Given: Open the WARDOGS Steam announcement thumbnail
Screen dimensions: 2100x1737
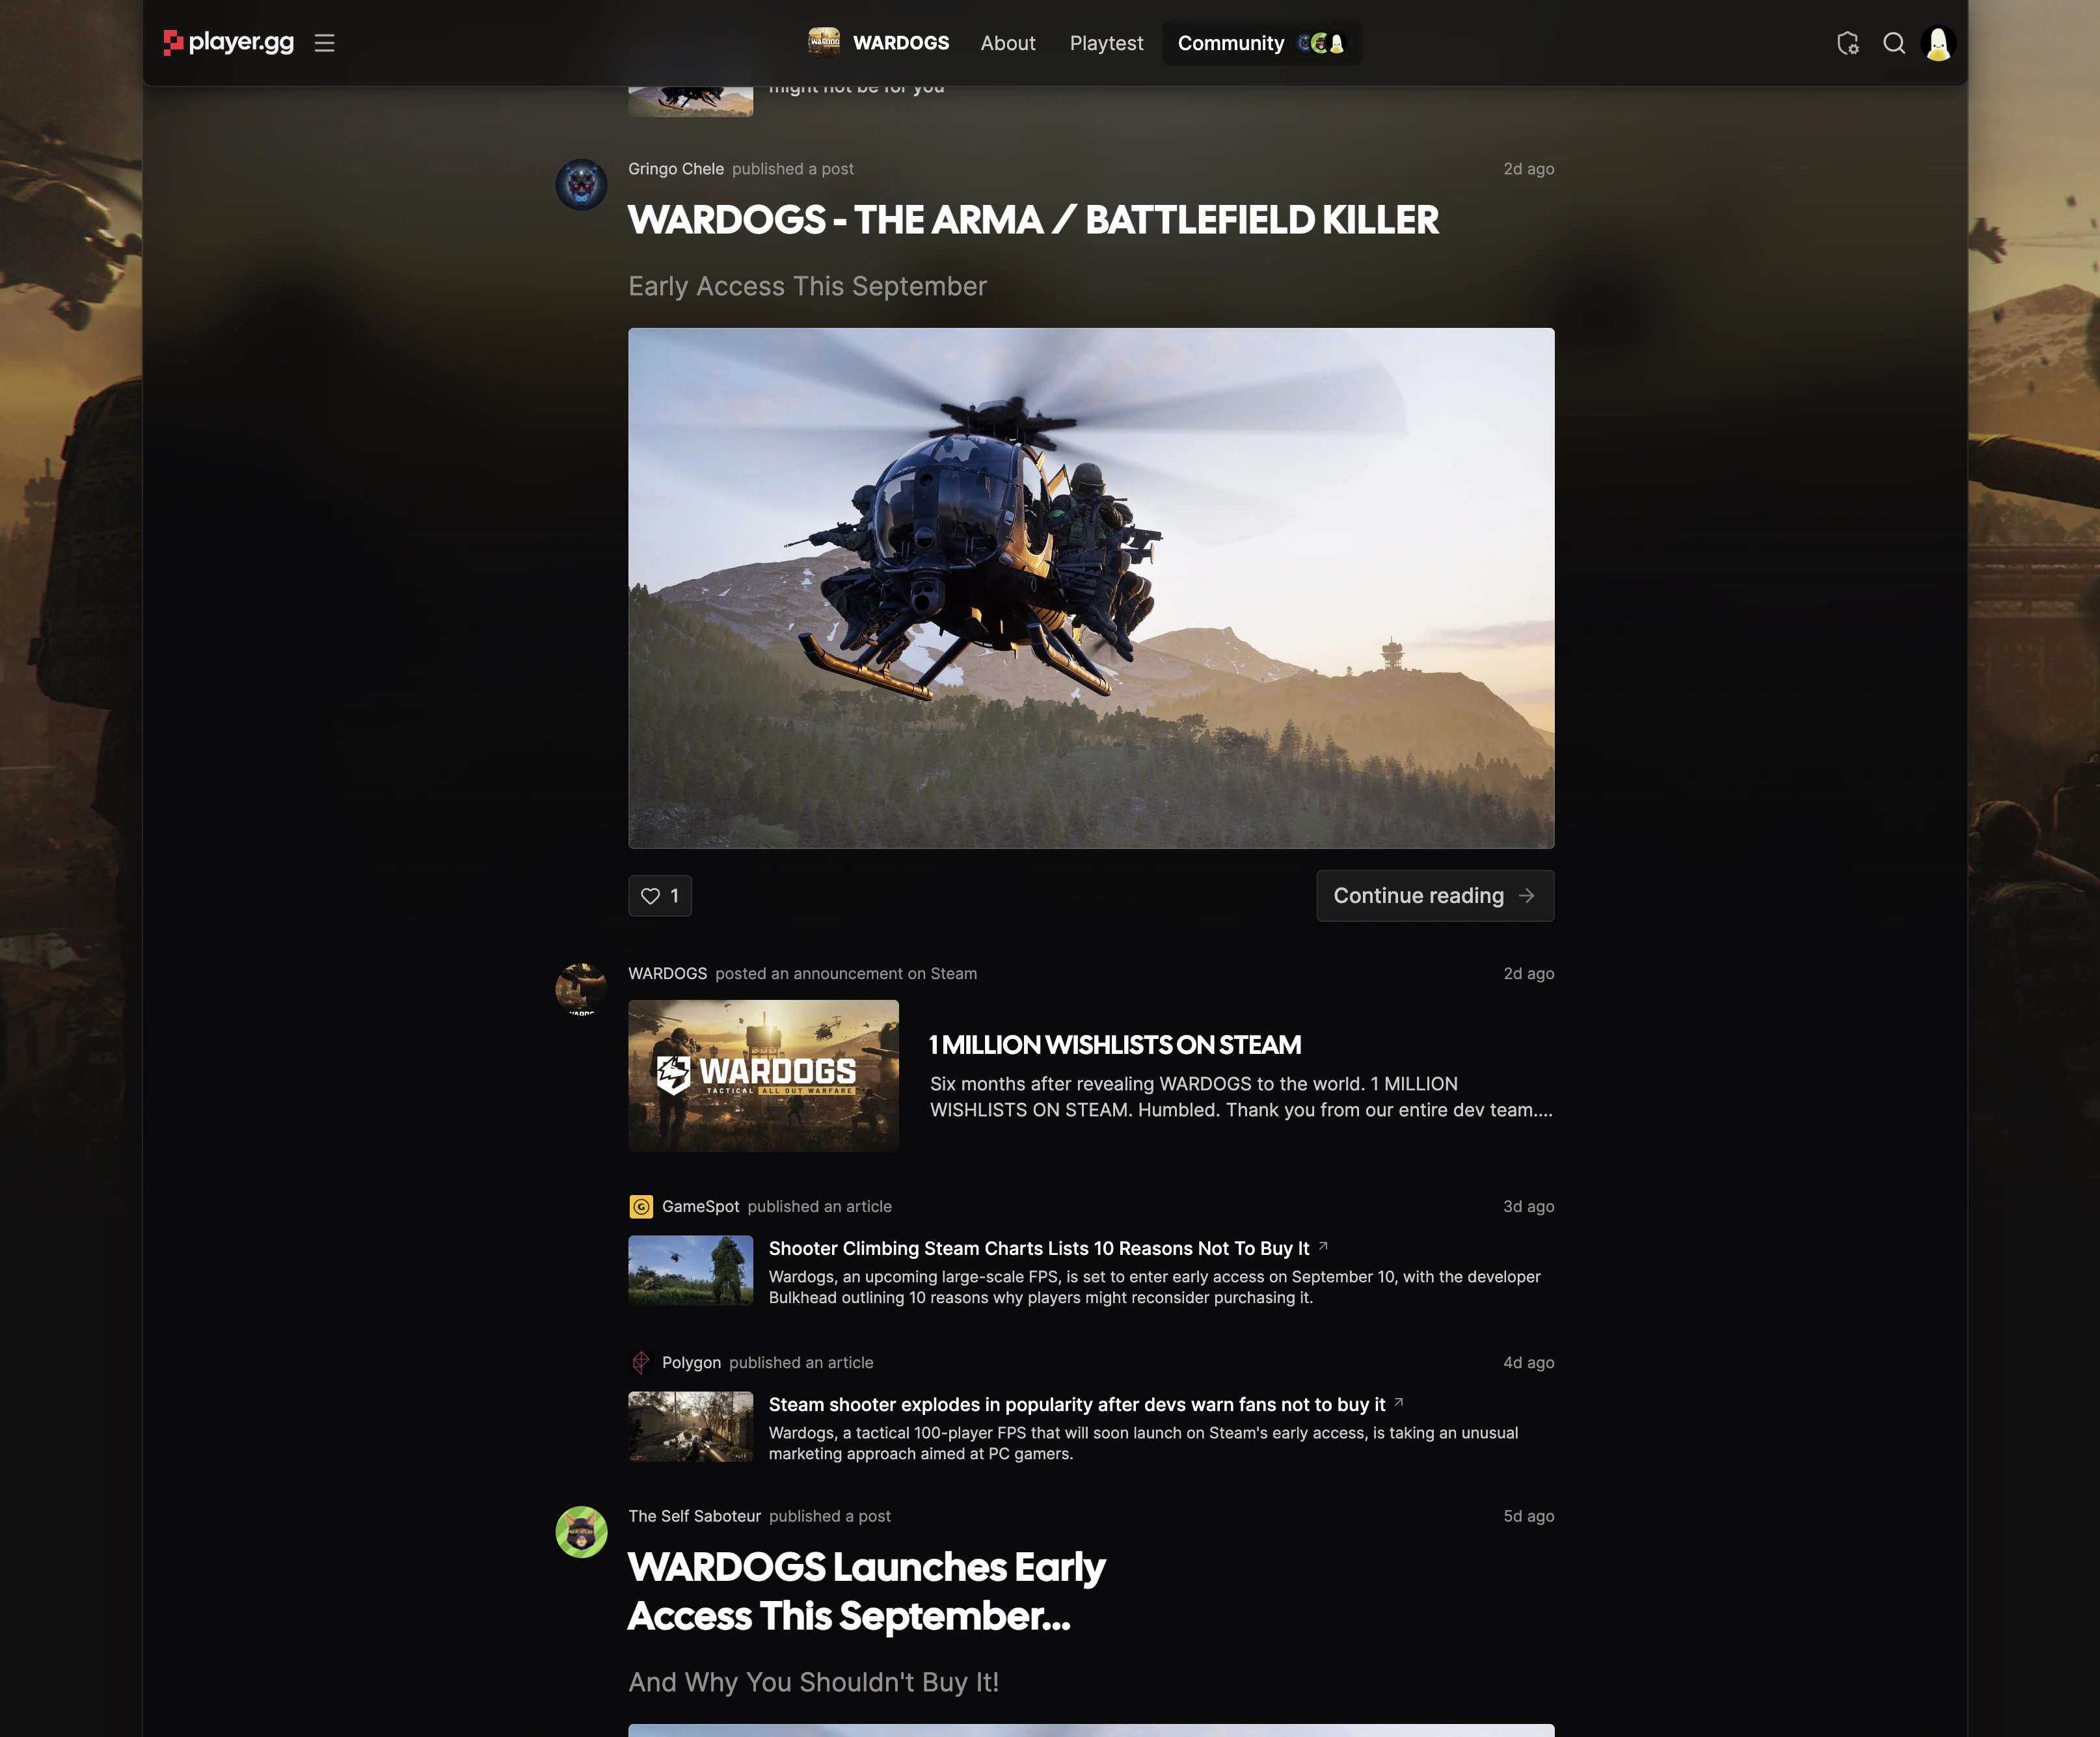Looking at the screenshot, I should [763, 1076].
